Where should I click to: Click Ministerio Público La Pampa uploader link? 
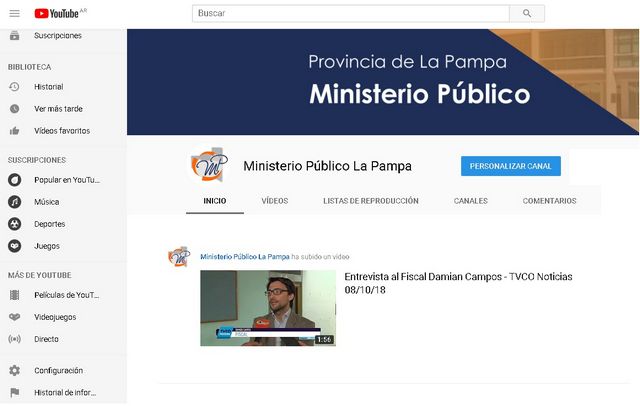245,257
